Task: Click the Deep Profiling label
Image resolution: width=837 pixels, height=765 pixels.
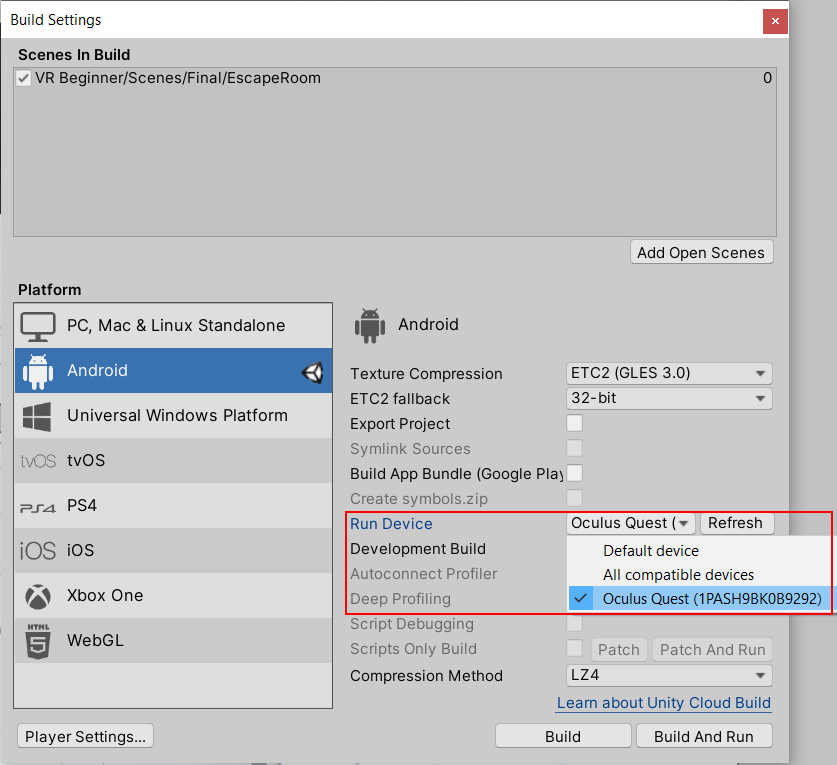Action: 400,599
